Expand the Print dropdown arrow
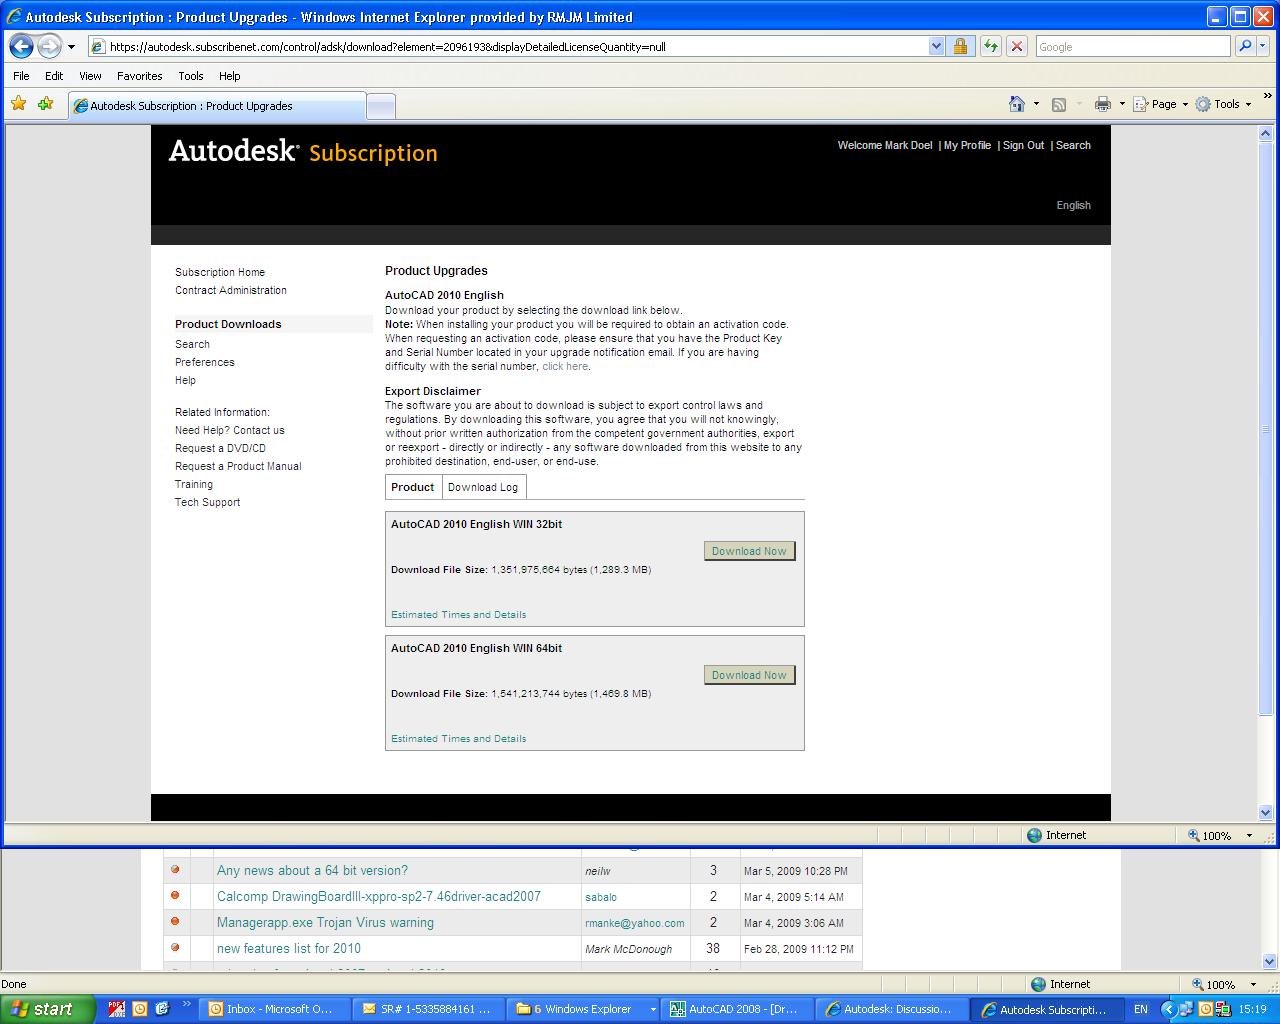The image size is (1280, 1024). coord(1122,104)
